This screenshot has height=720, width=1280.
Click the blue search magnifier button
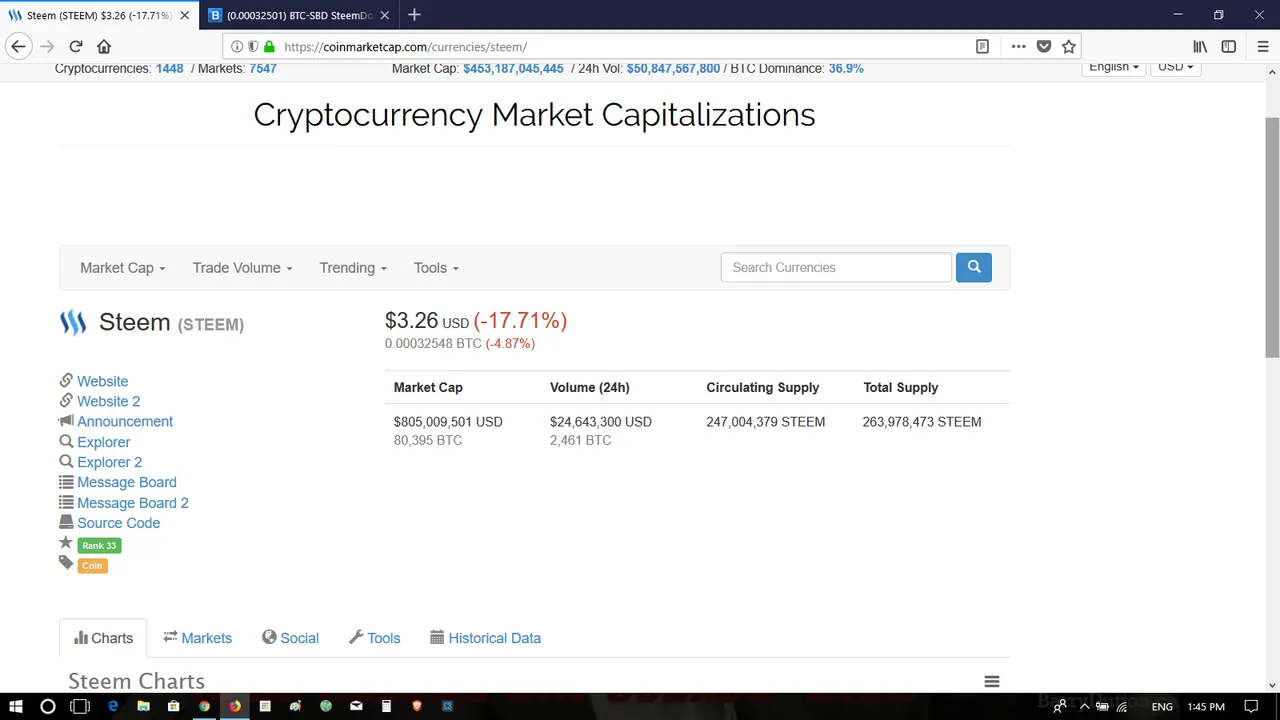(x=974, y=267)
